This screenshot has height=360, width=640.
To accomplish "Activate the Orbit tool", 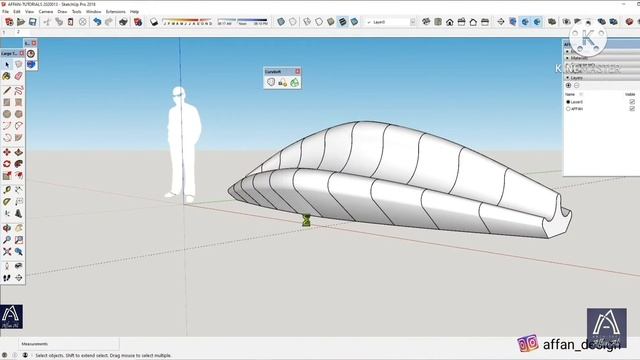I will coord(7,228).
